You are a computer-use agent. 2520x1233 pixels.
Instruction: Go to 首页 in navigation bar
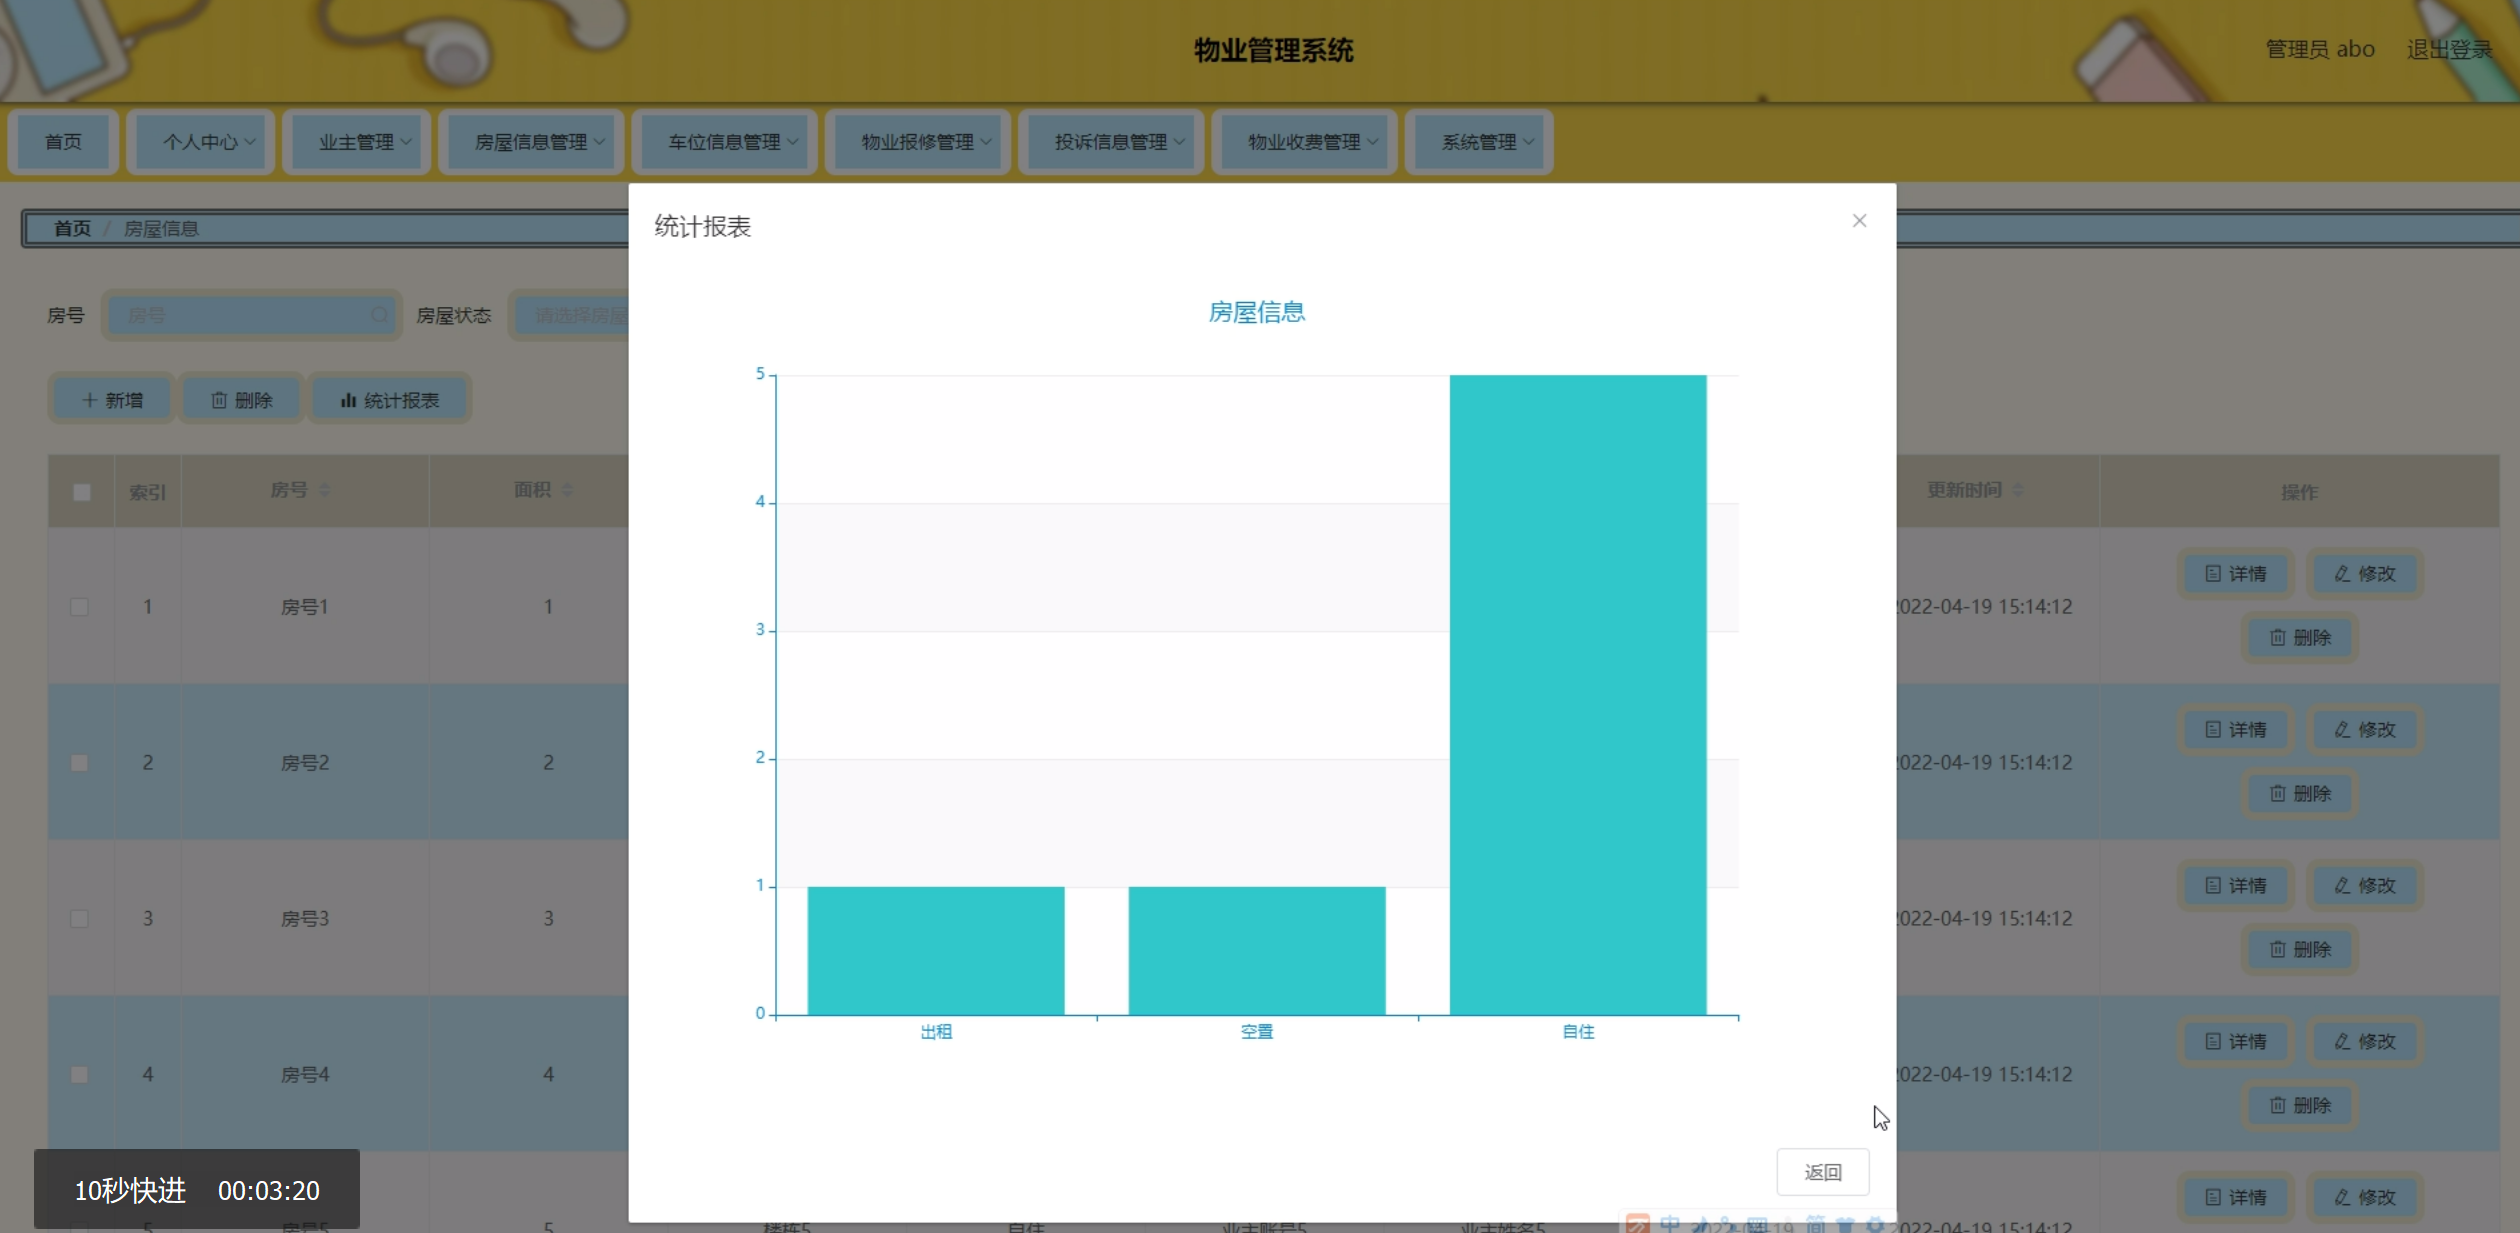pyautogui.click(x=63, y=142)
